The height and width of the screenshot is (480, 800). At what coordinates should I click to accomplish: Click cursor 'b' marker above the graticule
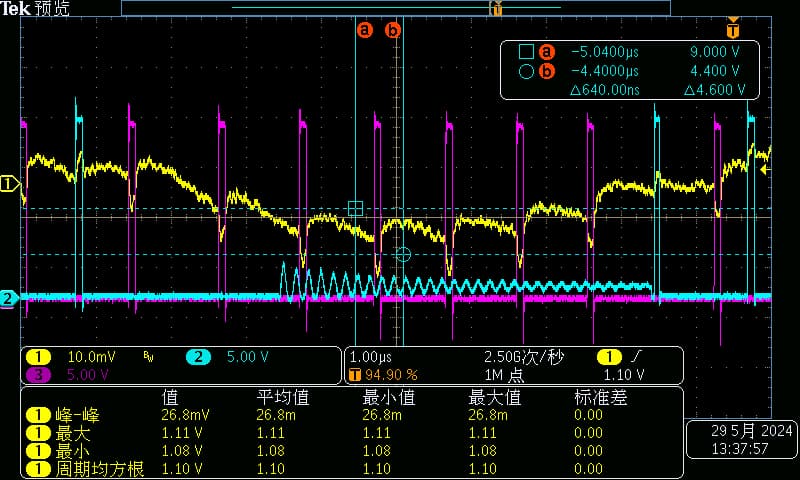point(394,30)
